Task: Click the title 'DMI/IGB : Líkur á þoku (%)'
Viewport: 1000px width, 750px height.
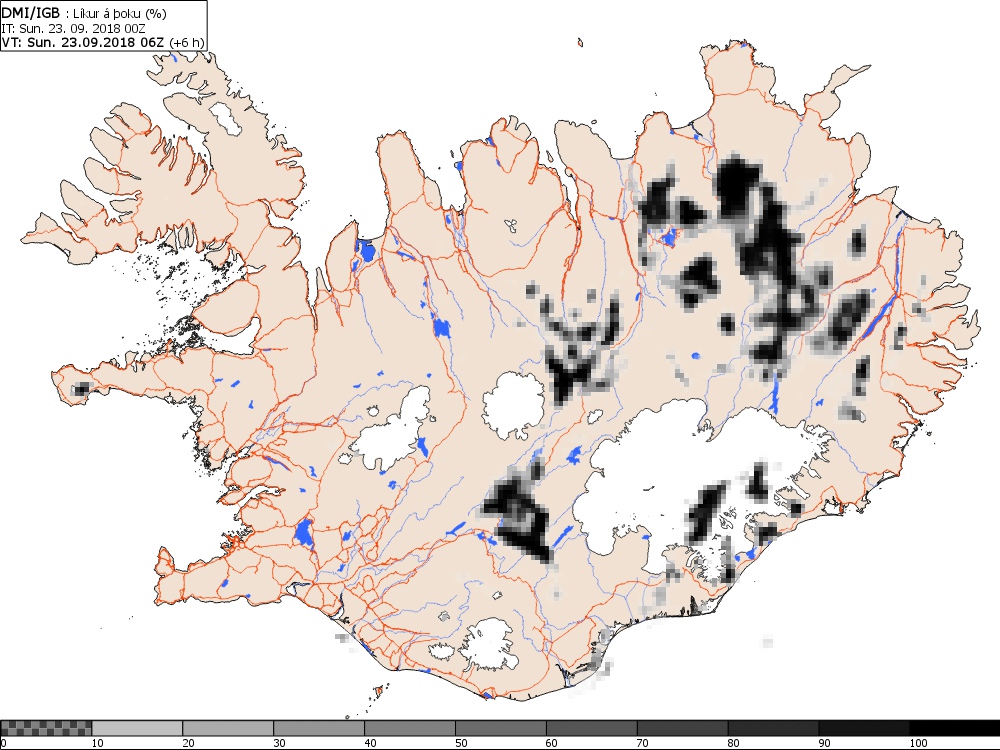Action: coord(84,13)
